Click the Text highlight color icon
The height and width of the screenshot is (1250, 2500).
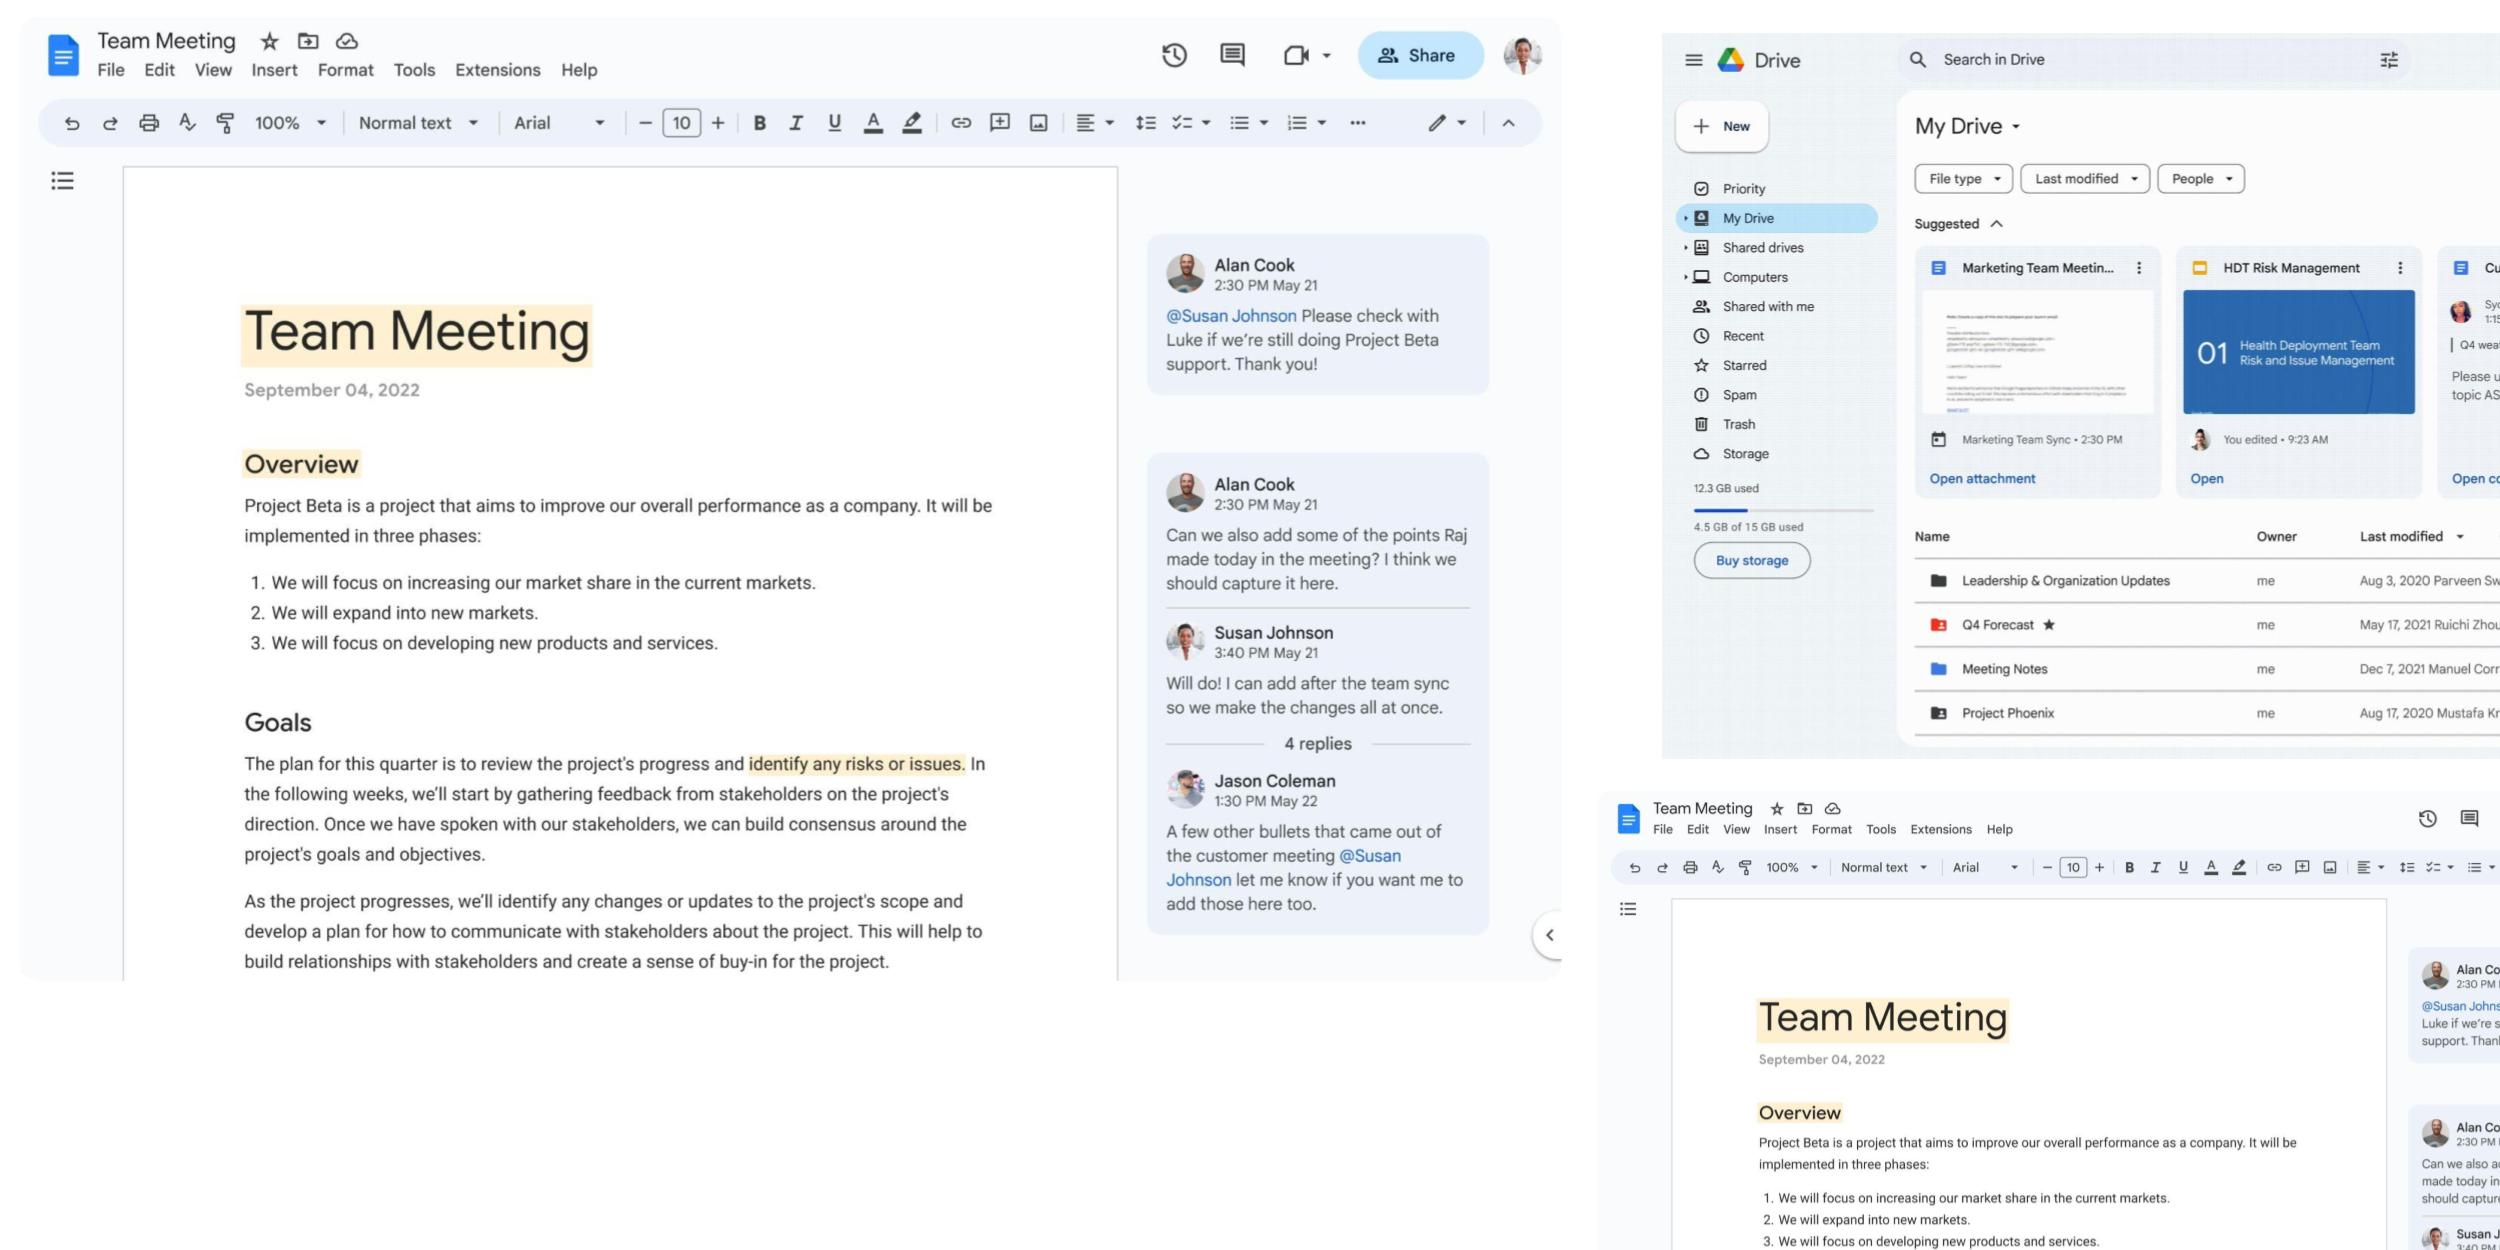tap(910, 123)
